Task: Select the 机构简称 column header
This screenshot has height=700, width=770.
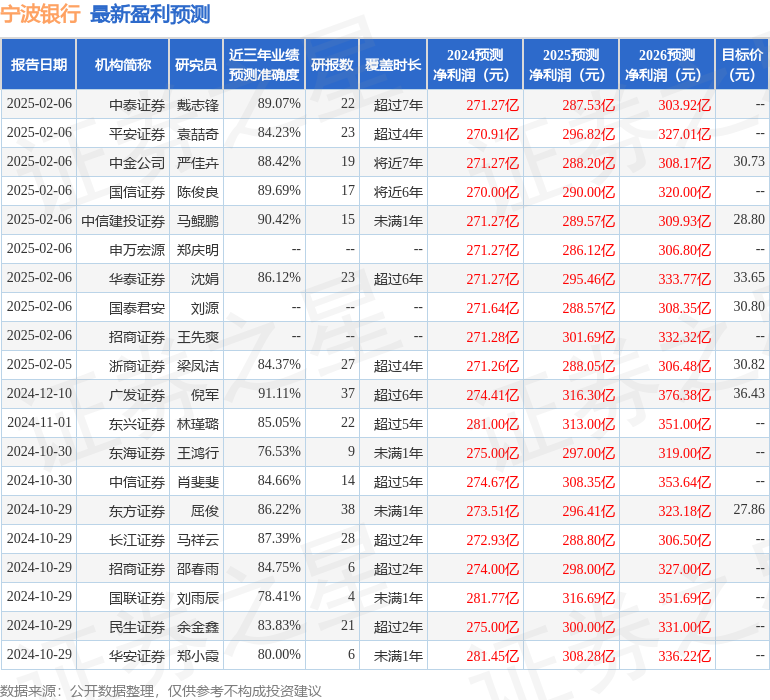Action: [123, 64]
